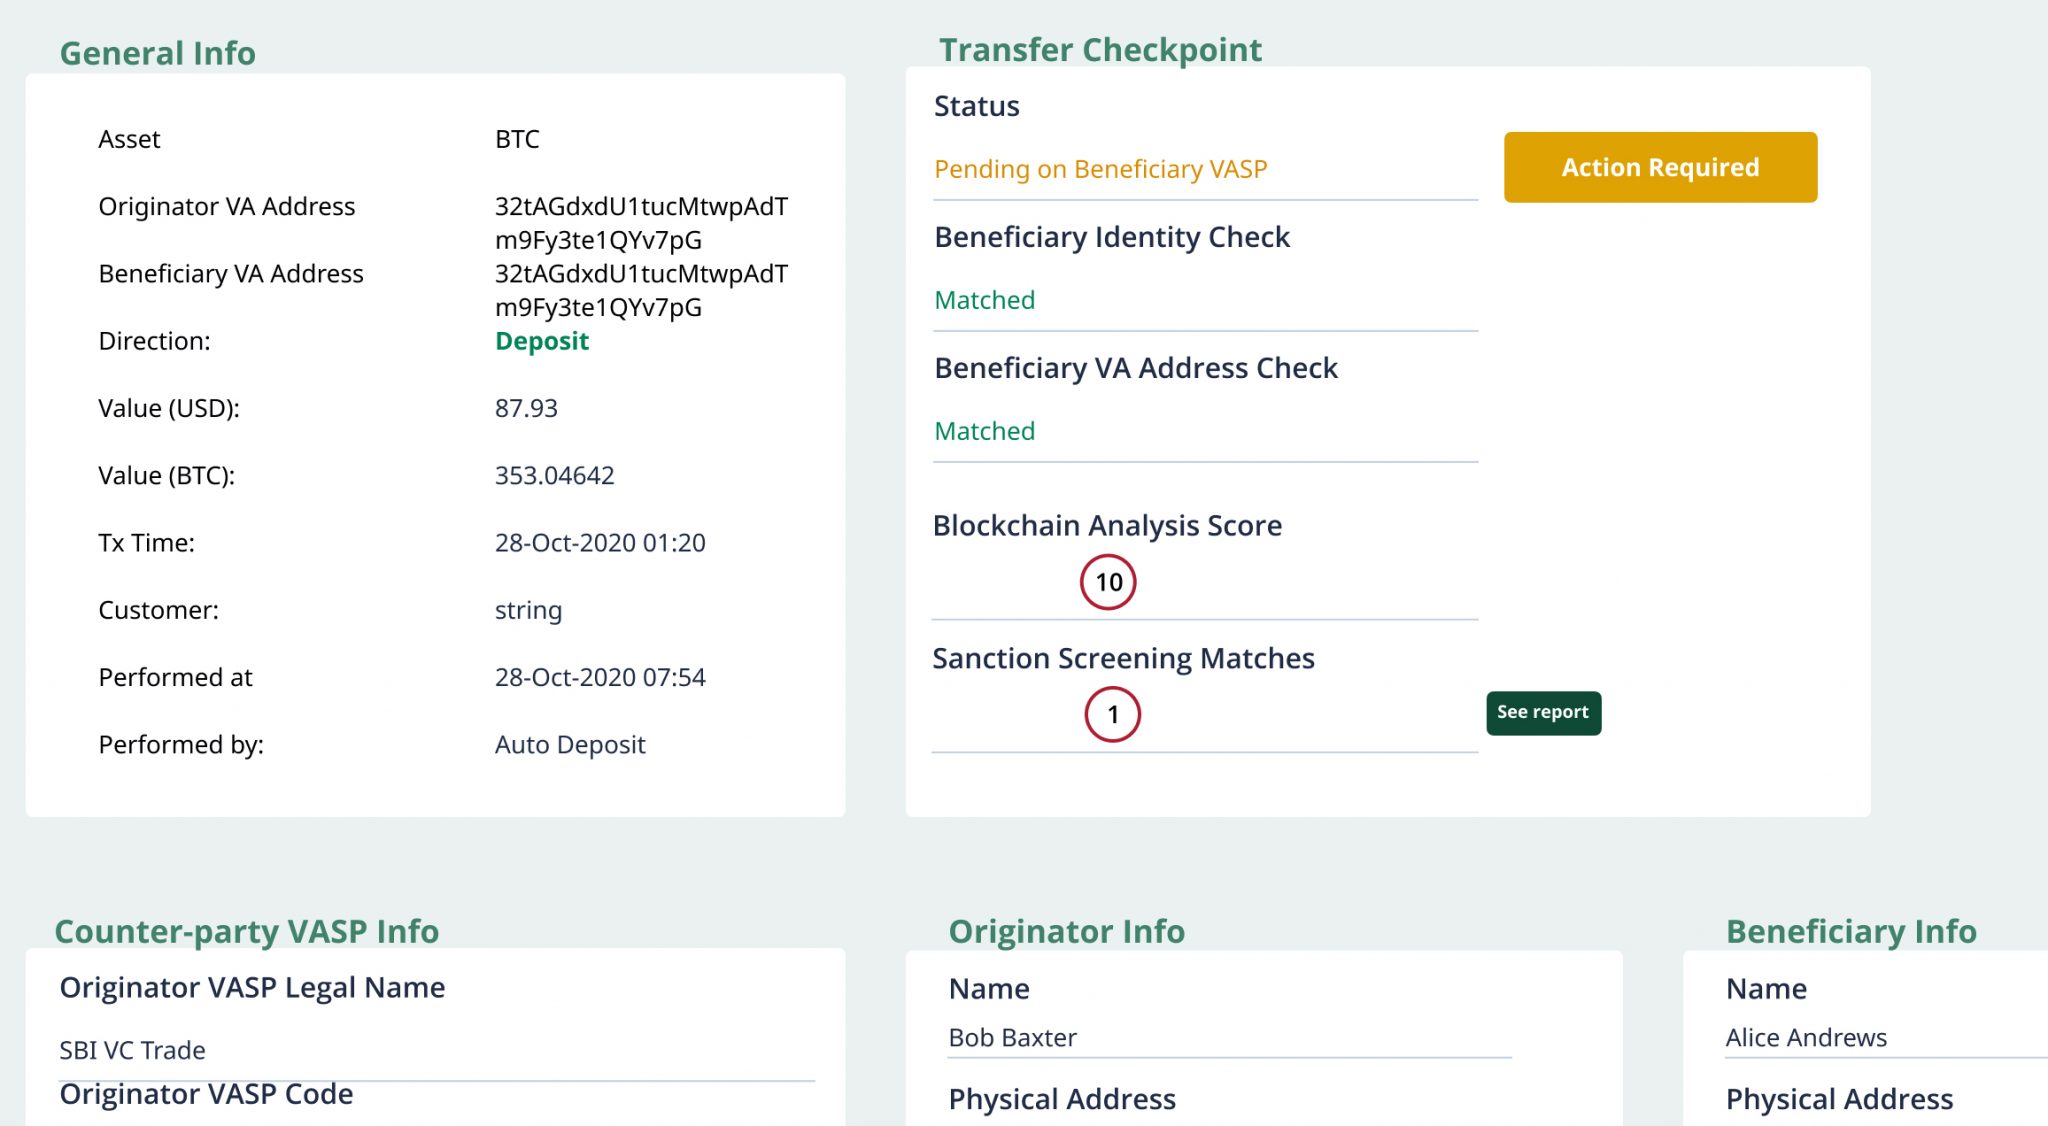This screenshot has height=1126, width=2048.
Task: Click the Originator Name field Bob Baxter
Action: (x=1012, y=1037)
